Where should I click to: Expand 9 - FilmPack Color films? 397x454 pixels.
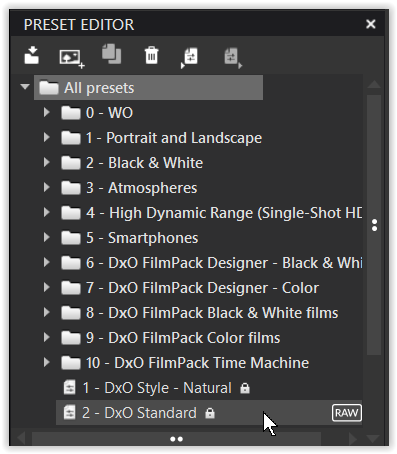click(47, 337)
